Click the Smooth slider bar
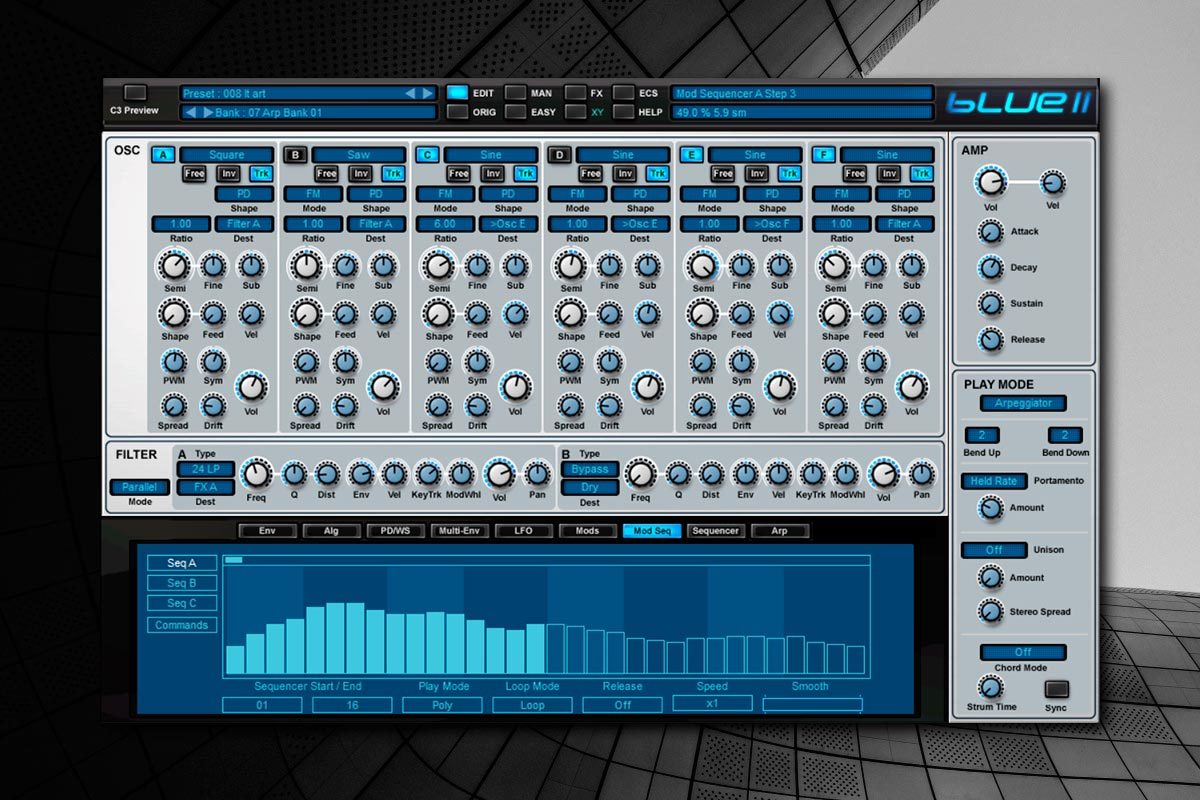Screen dimensions: 1200x800 click(x=812, y=705)
